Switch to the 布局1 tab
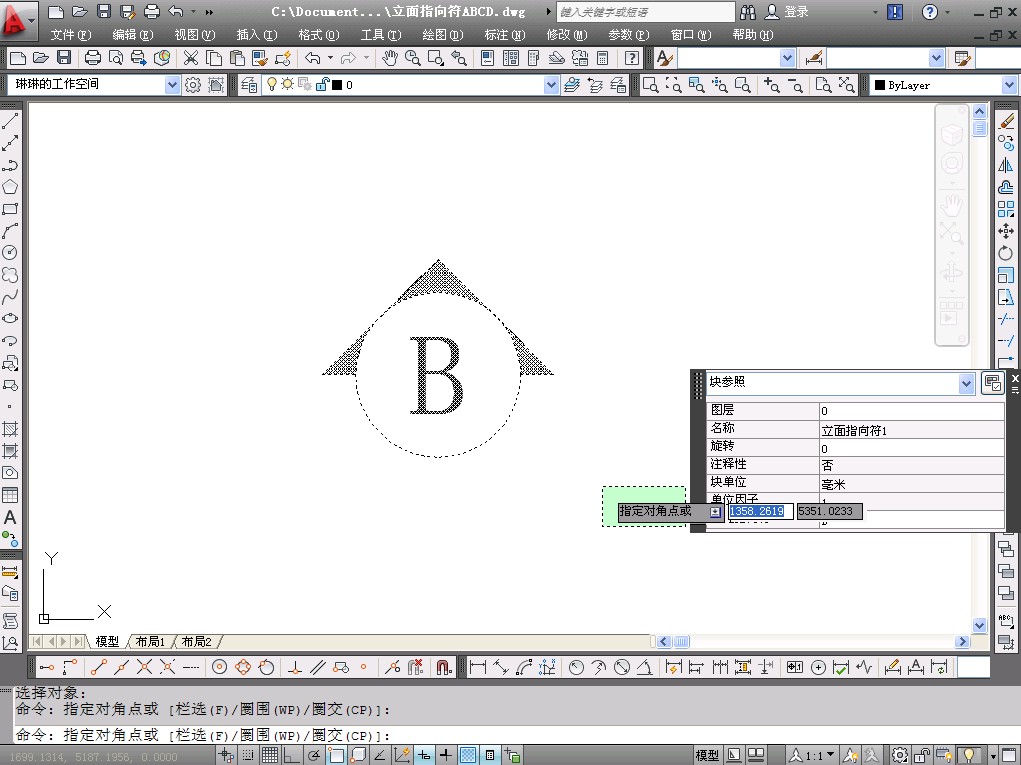This screenshot has height=765, width=1021. pos(149,641)
